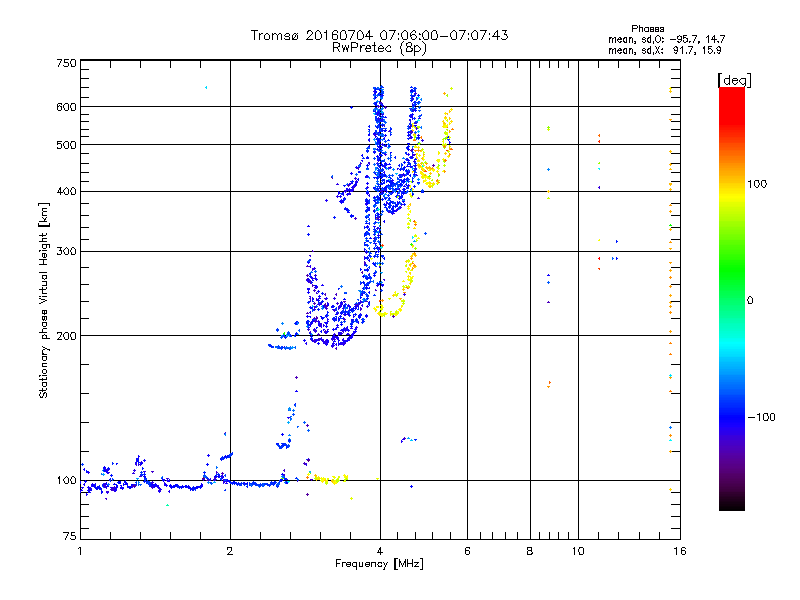Click the '500' y-axis tick label
Screen dimensions: 800x600
[x=66, y=145]
